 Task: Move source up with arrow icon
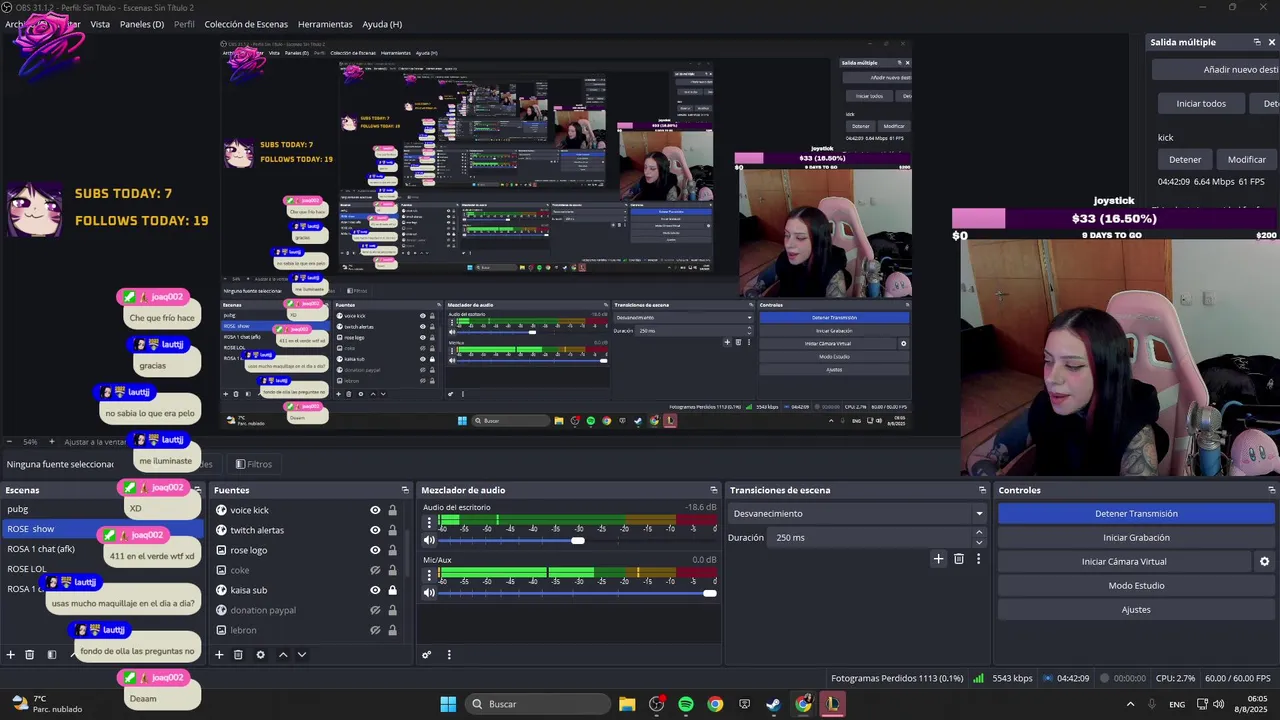tap(283, 655)
